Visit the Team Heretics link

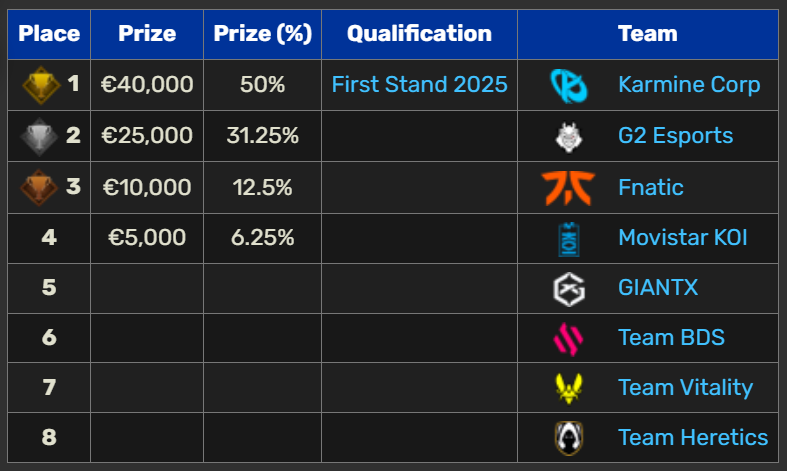pyautogui.click(x=693, y=437)
